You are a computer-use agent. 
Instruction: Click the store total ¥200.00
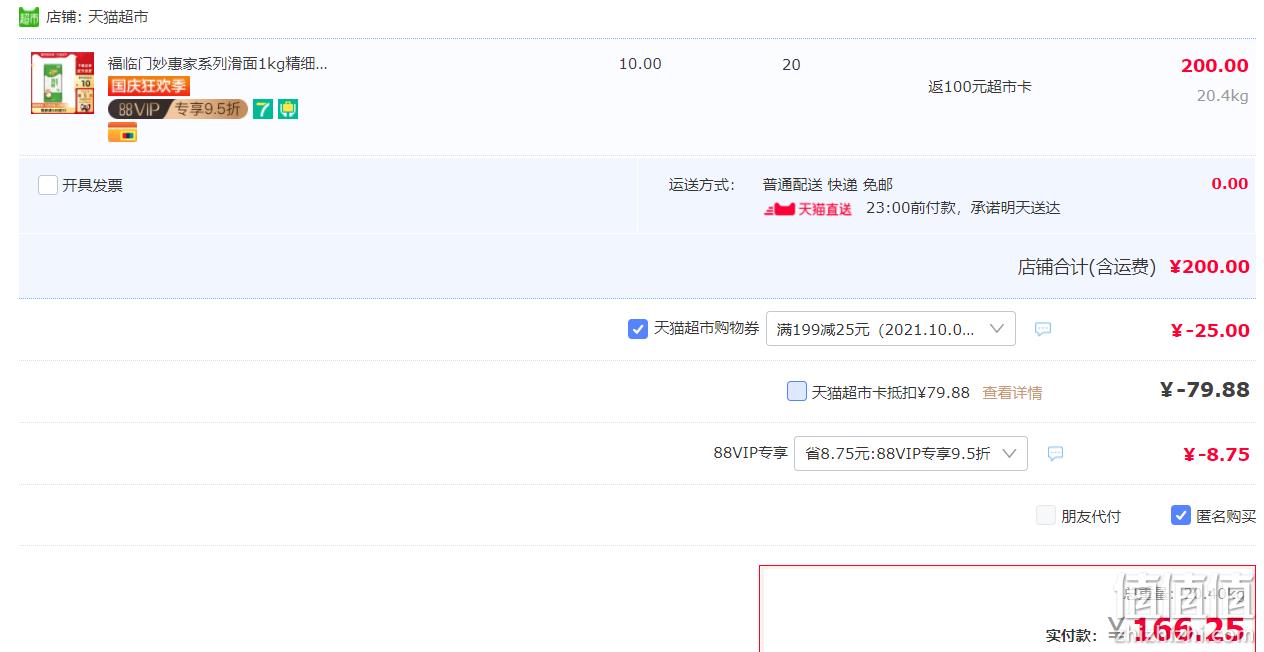1209,267
